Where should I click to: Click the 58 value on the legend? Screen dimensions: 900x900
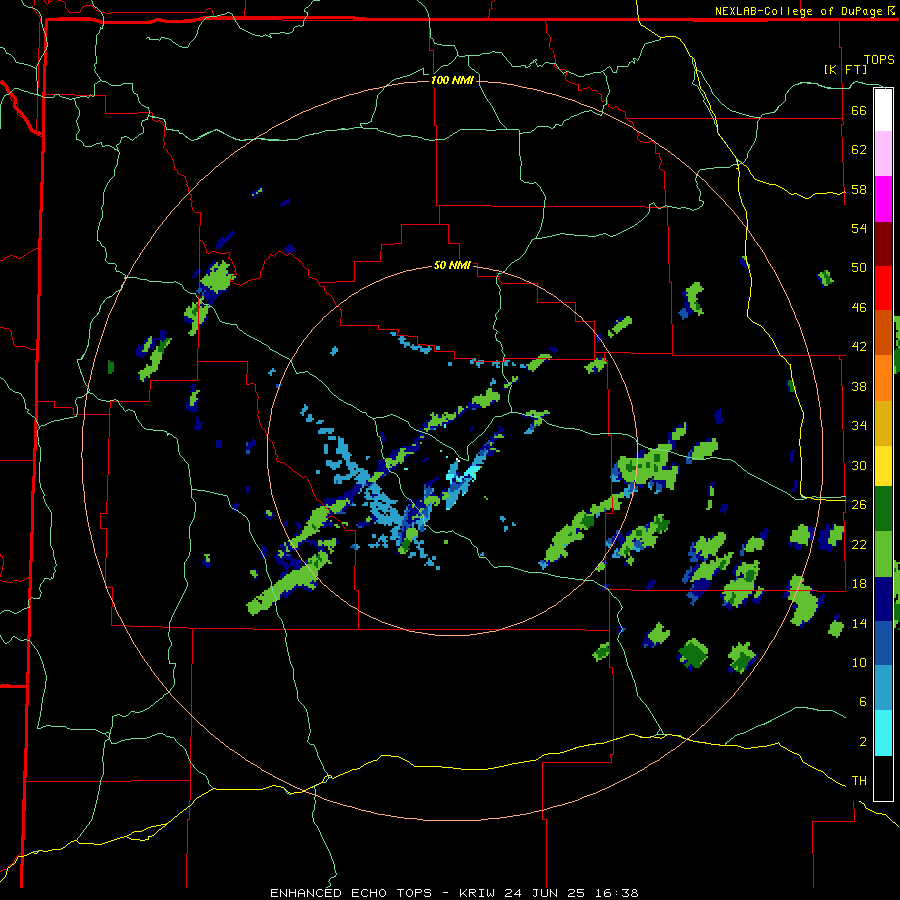[x=859, y=189]
